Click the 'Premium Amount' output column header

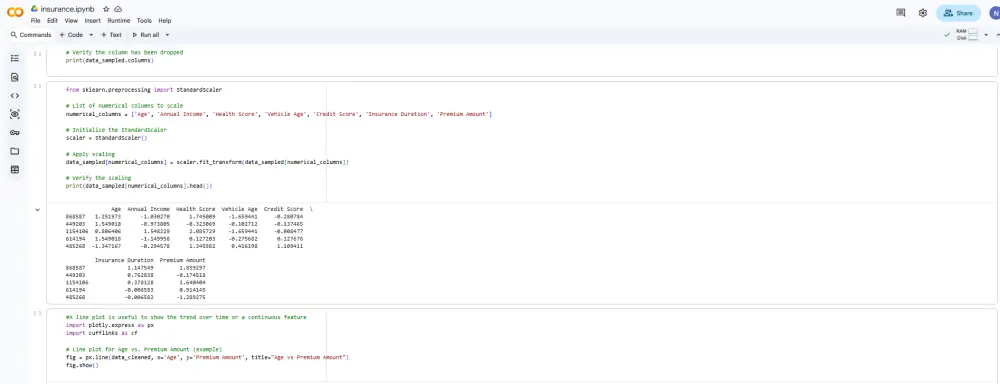182,260
